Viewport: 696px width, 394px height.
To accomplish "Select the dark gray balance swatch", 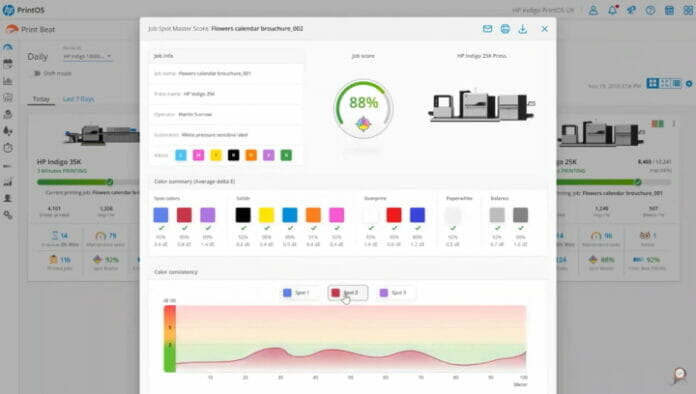I will (x=521, y=215).
